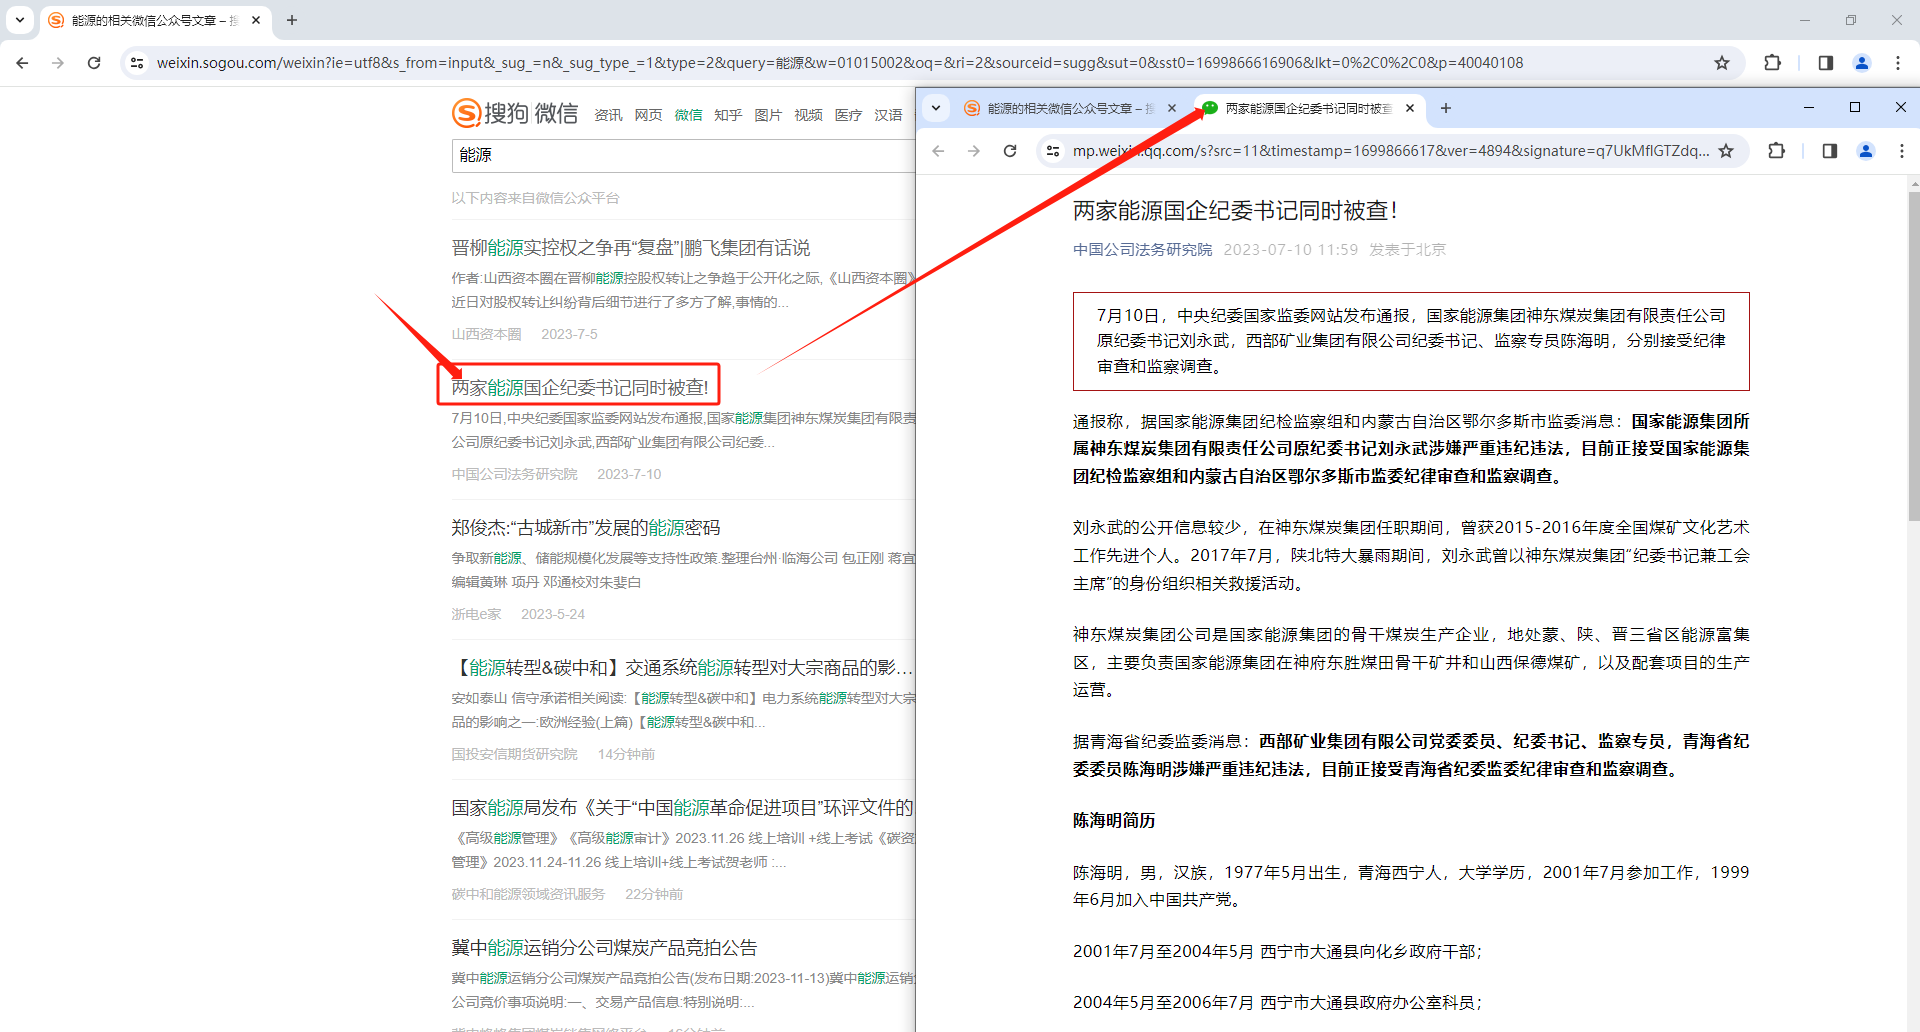Select the 微信 search category
The height and width of the screenshot is (1032, 1920).
tap(688, 115)
